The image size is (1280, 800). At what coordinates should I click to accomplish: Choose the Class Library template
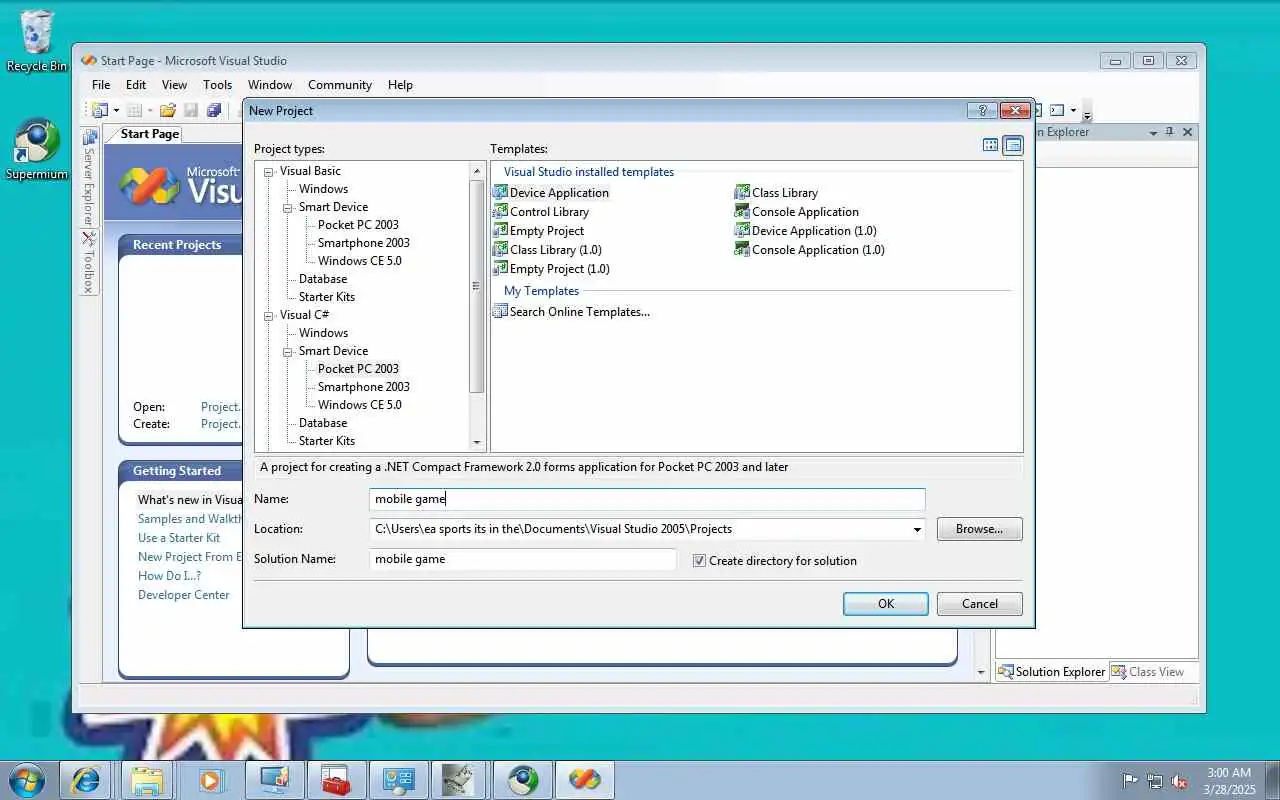pyautogui.click(x=776, y=193)
